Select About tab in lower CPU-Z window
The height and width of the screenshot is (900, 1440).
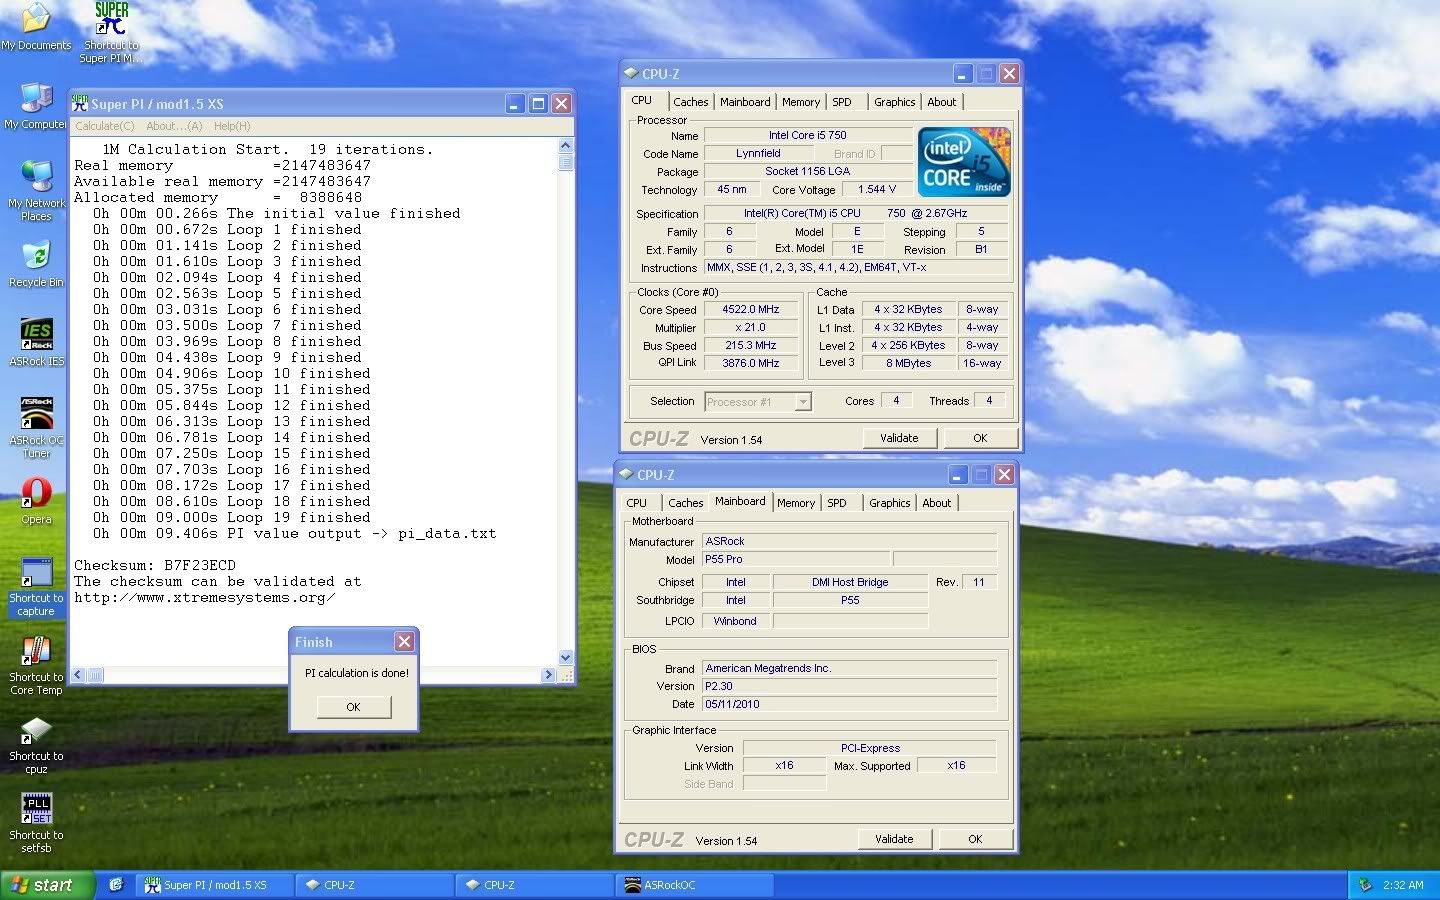click(x=937, y=503)
